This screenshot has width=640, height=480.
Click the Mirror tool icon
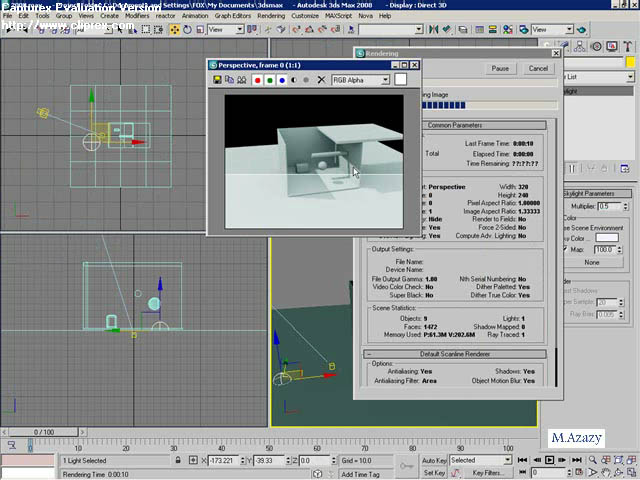click(433, 29)
